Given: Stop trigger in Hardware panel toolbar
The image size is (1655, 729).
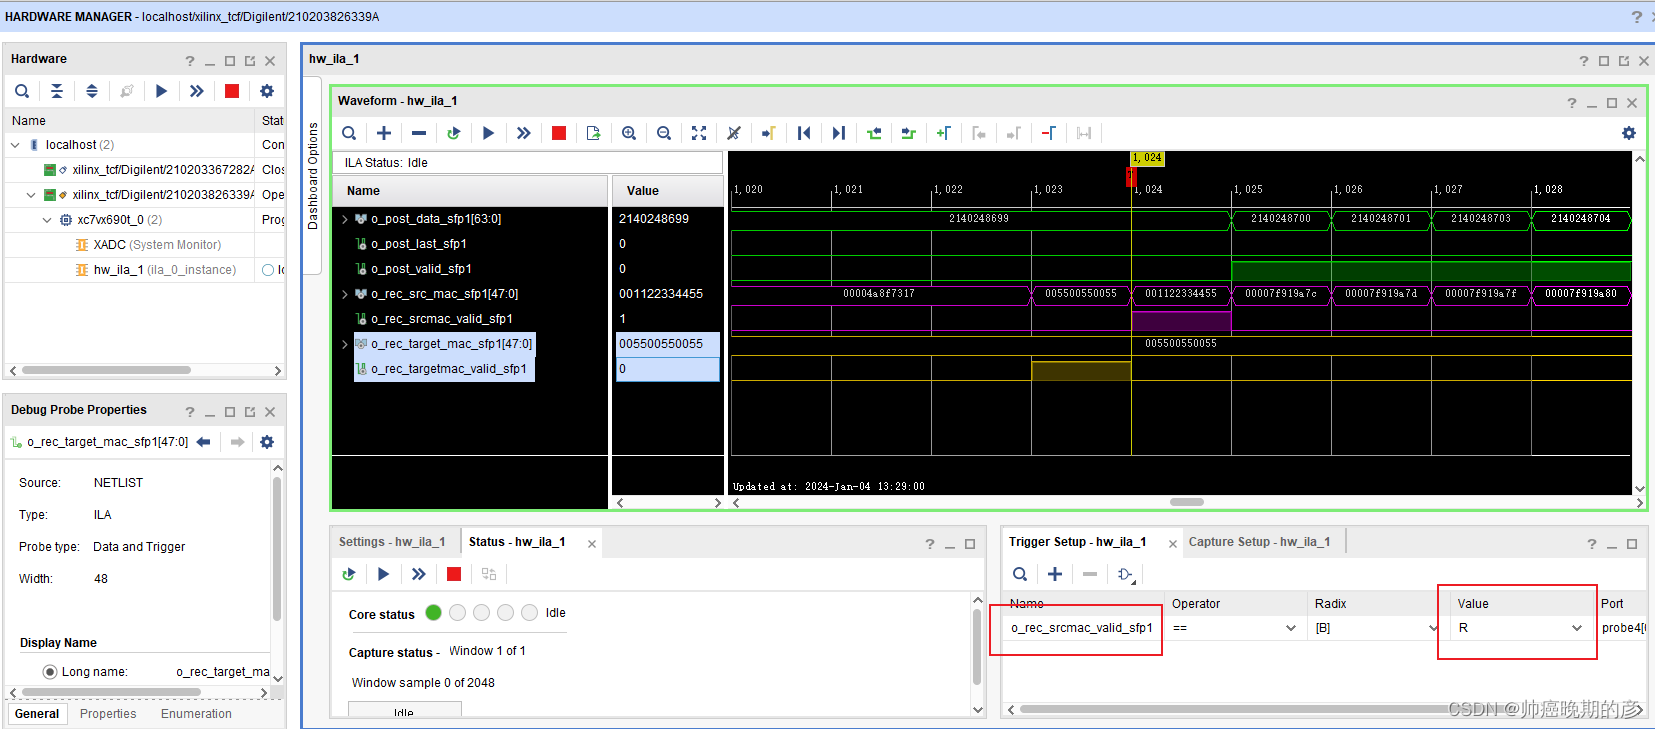Looking at the screenshot, I should [232, 91].
